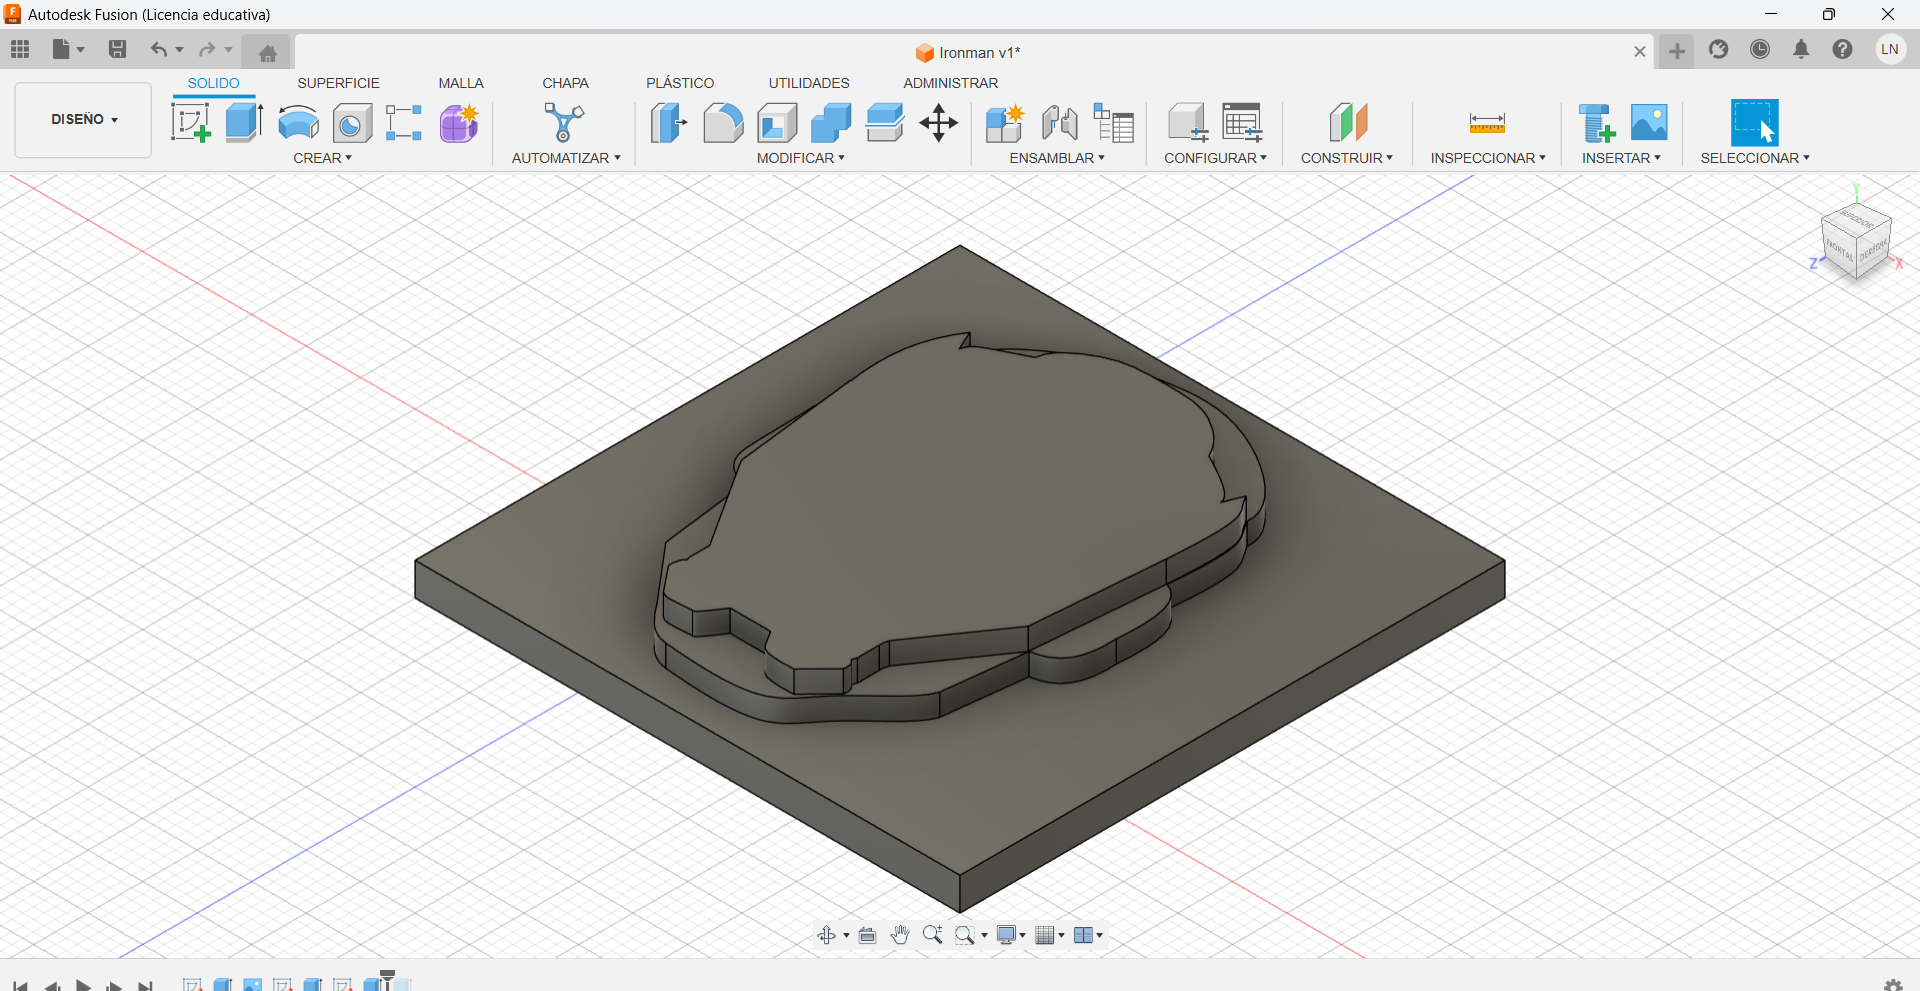Image resolution: width=1920 pixels, height=991 pixels.
Task: Expand the INSPECCIONAR menu
Action: click(x=1488, y=158)
